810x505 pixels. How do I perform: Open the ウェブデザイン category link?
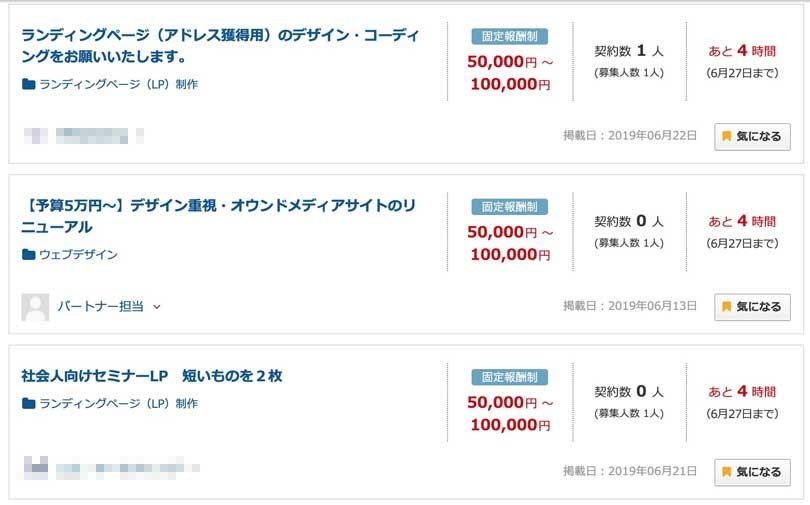tap(78, 255)
